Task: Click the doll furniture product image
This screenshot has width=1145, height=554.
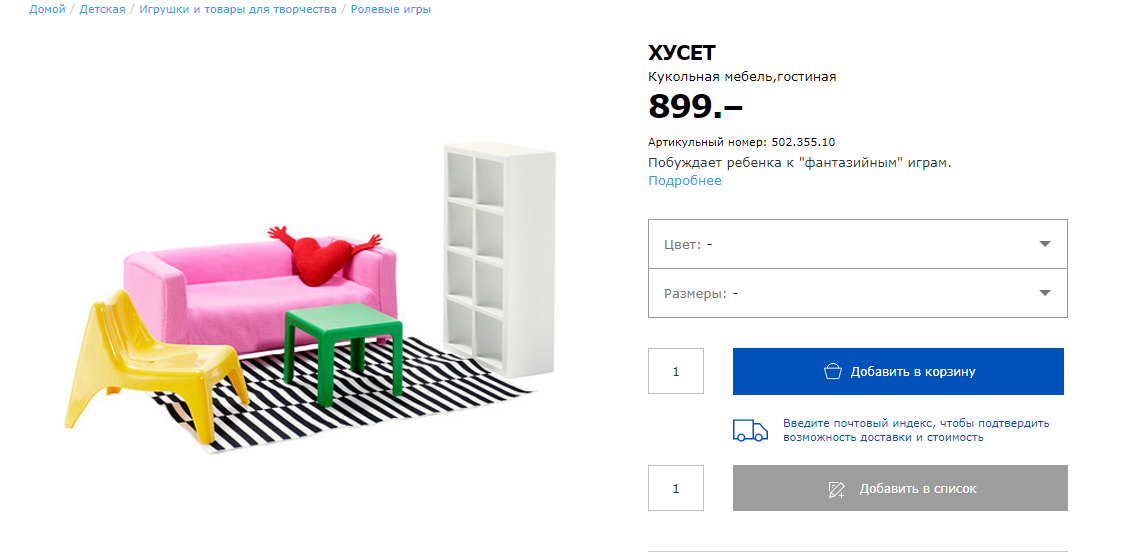Action: coord(310,298)
